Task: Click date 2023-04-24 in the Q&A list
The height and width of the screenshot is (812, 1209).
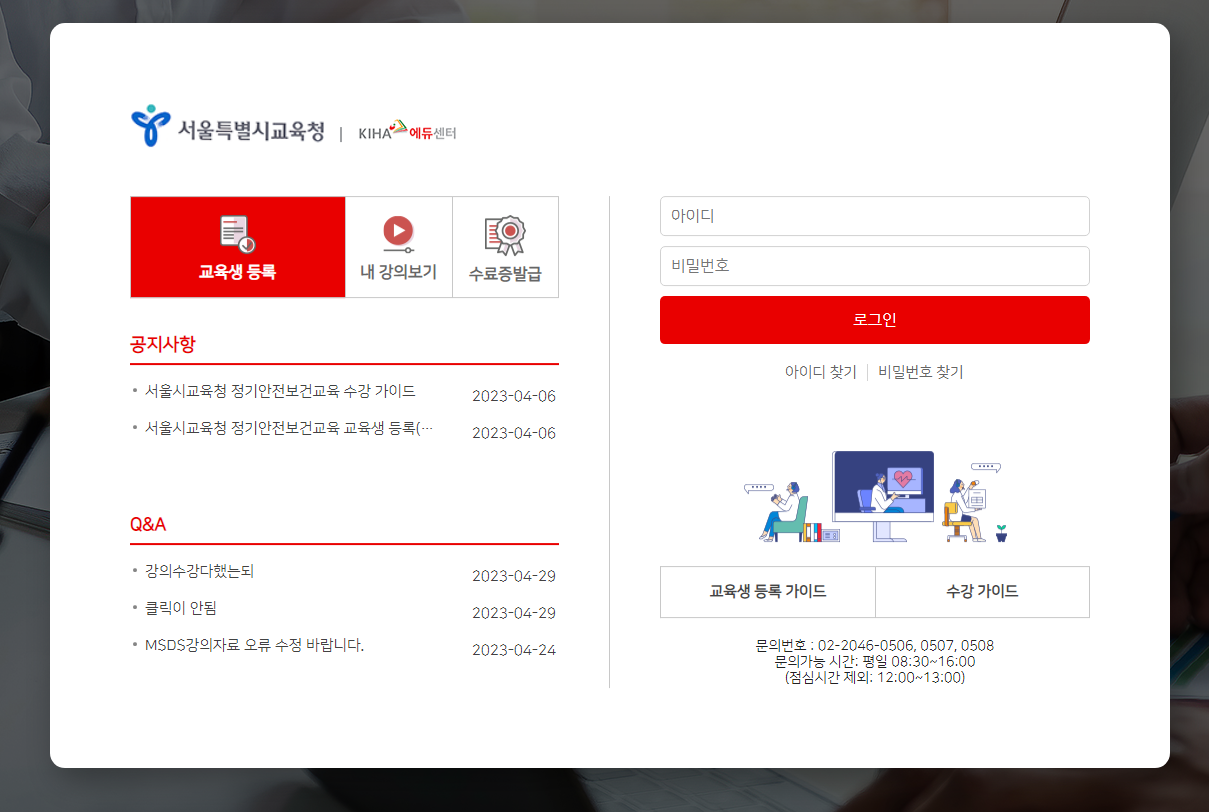Action: click(x=514, y=650)
